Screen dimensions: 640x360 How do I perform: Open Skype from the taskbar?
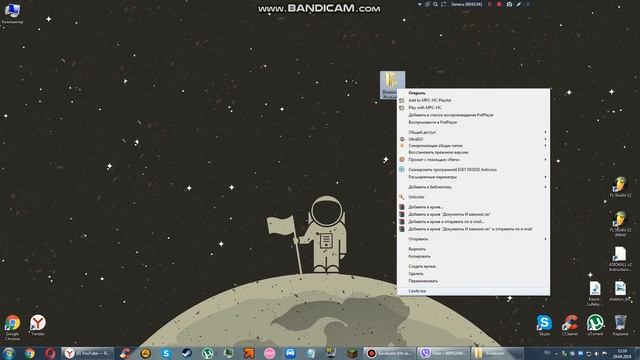click(x=166, y=353)
